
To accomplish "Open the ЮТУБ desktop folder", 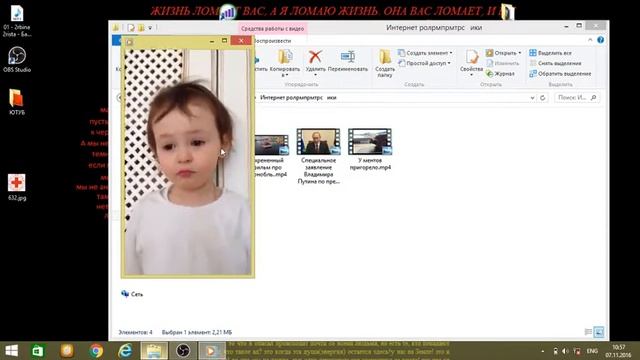I will tap(17, 102).
